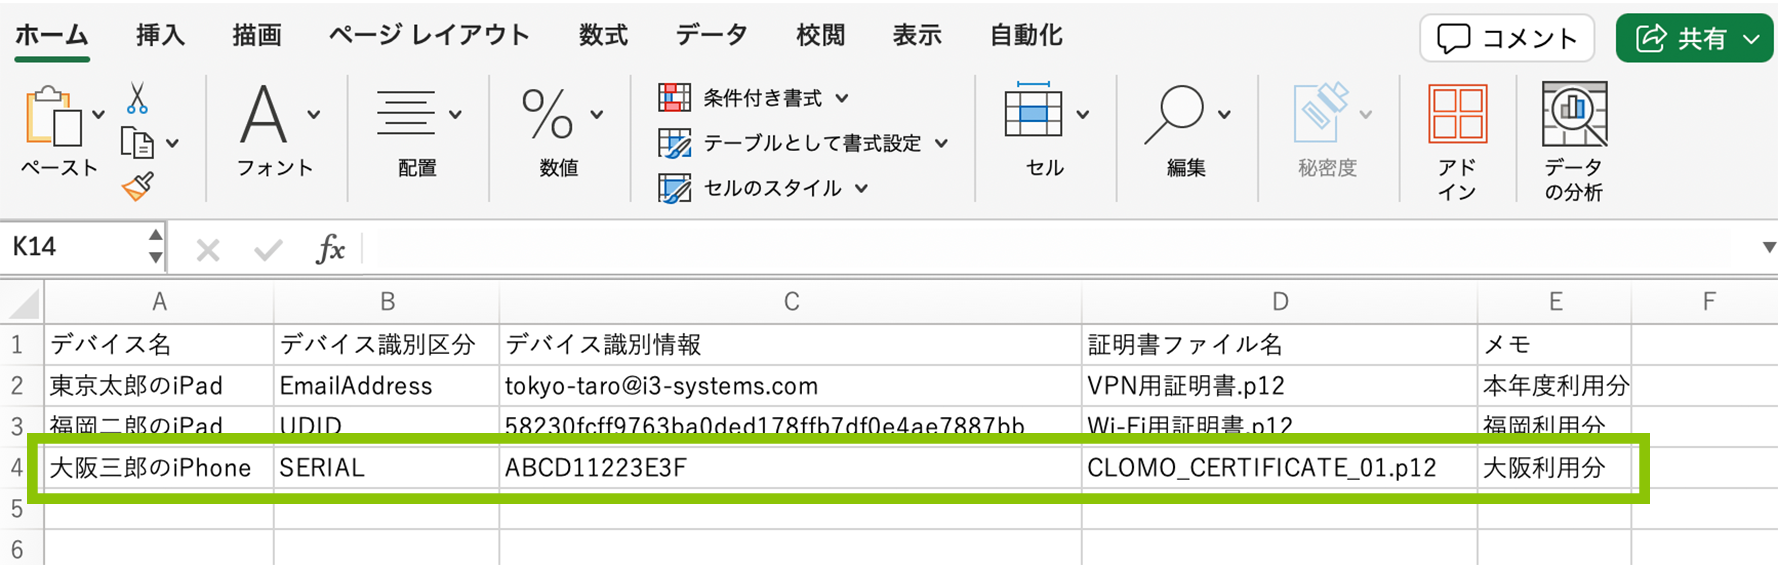
Task: Open the ページ レイアウト tab
Action: (x=429, y=36)
